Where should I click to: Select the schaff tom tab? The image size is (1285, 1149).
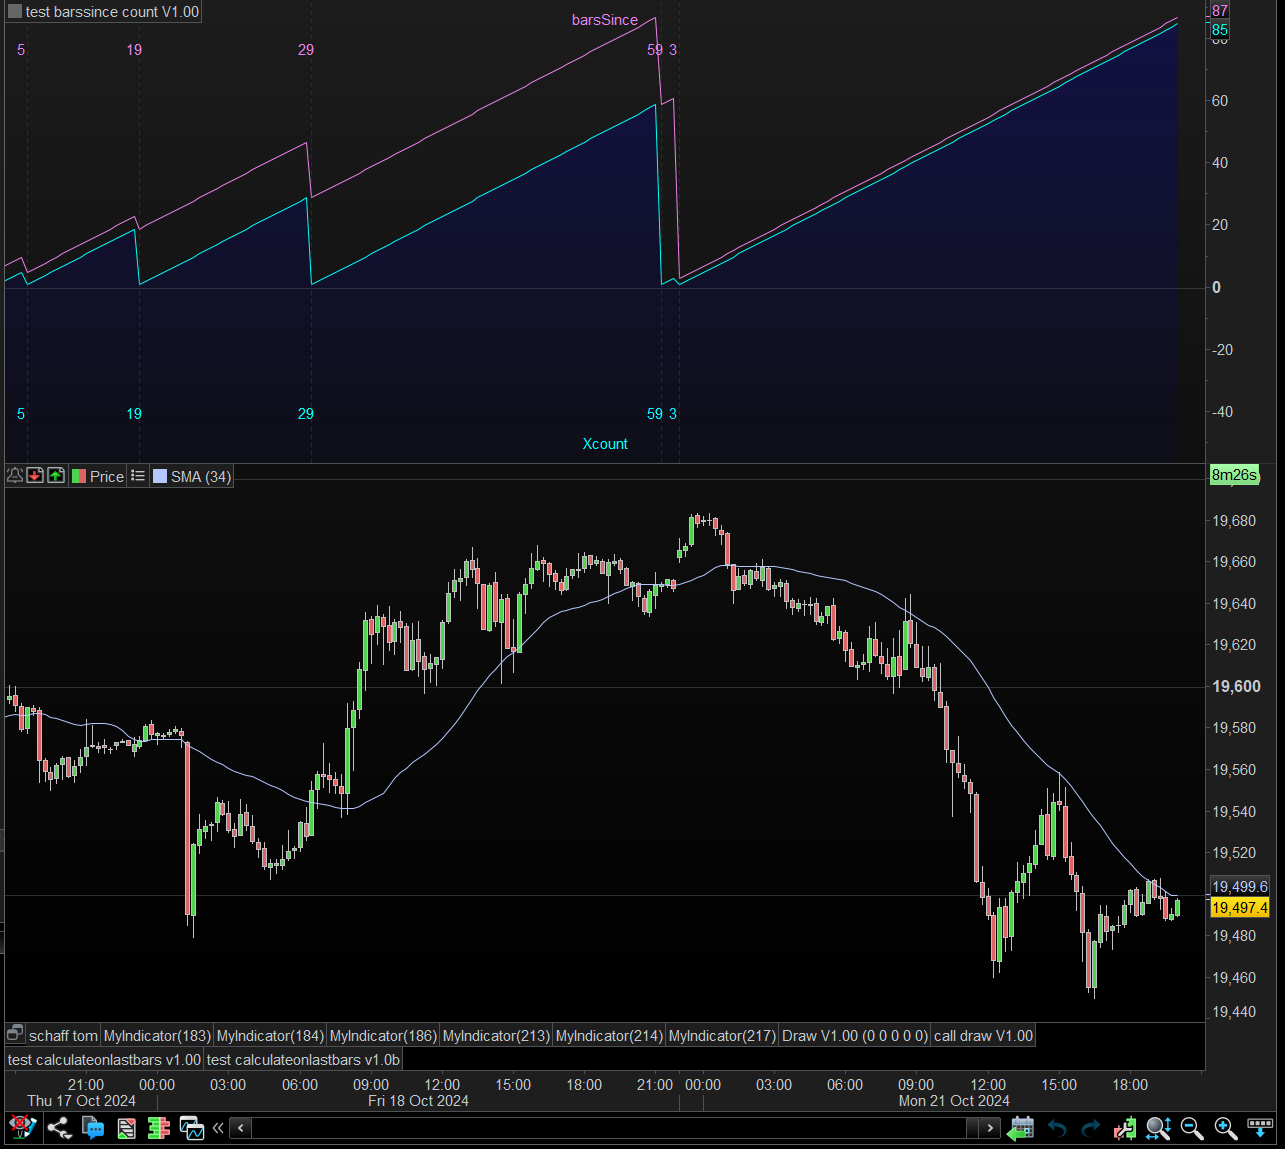click(x=63, y=1036)
